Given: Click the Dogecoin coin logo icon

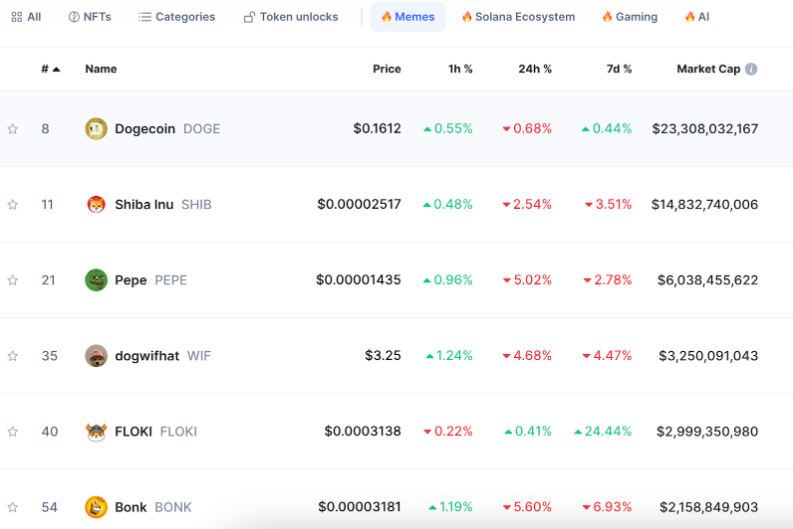Looking at the screenshot, I should pos(96,129).
